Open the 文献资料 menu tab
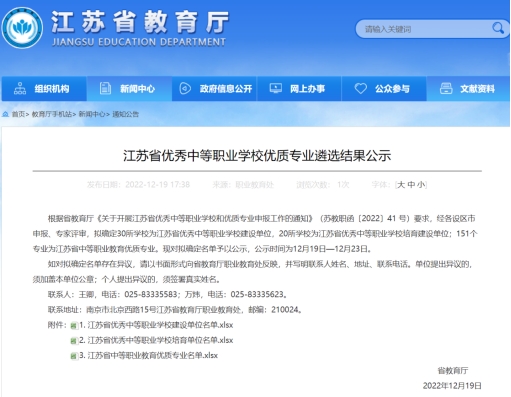This screenshot has height=397, width=511. (468, 89)
